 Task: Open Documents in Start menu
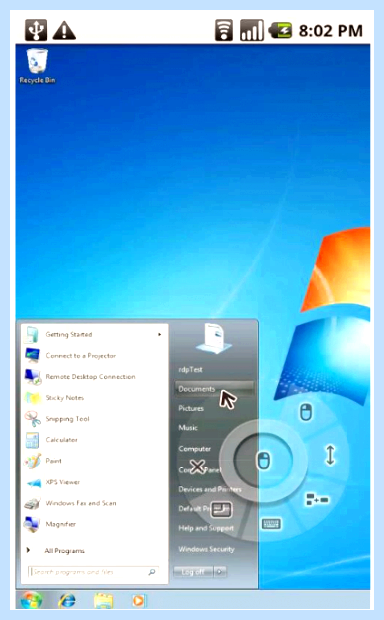click(214, 389)
